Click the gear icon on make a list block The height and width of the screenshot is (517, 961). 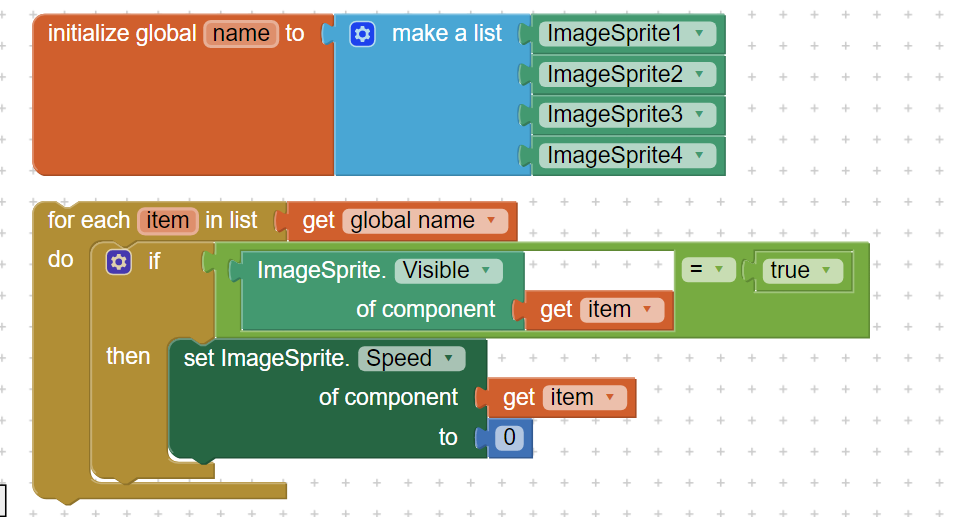(362, 34)
